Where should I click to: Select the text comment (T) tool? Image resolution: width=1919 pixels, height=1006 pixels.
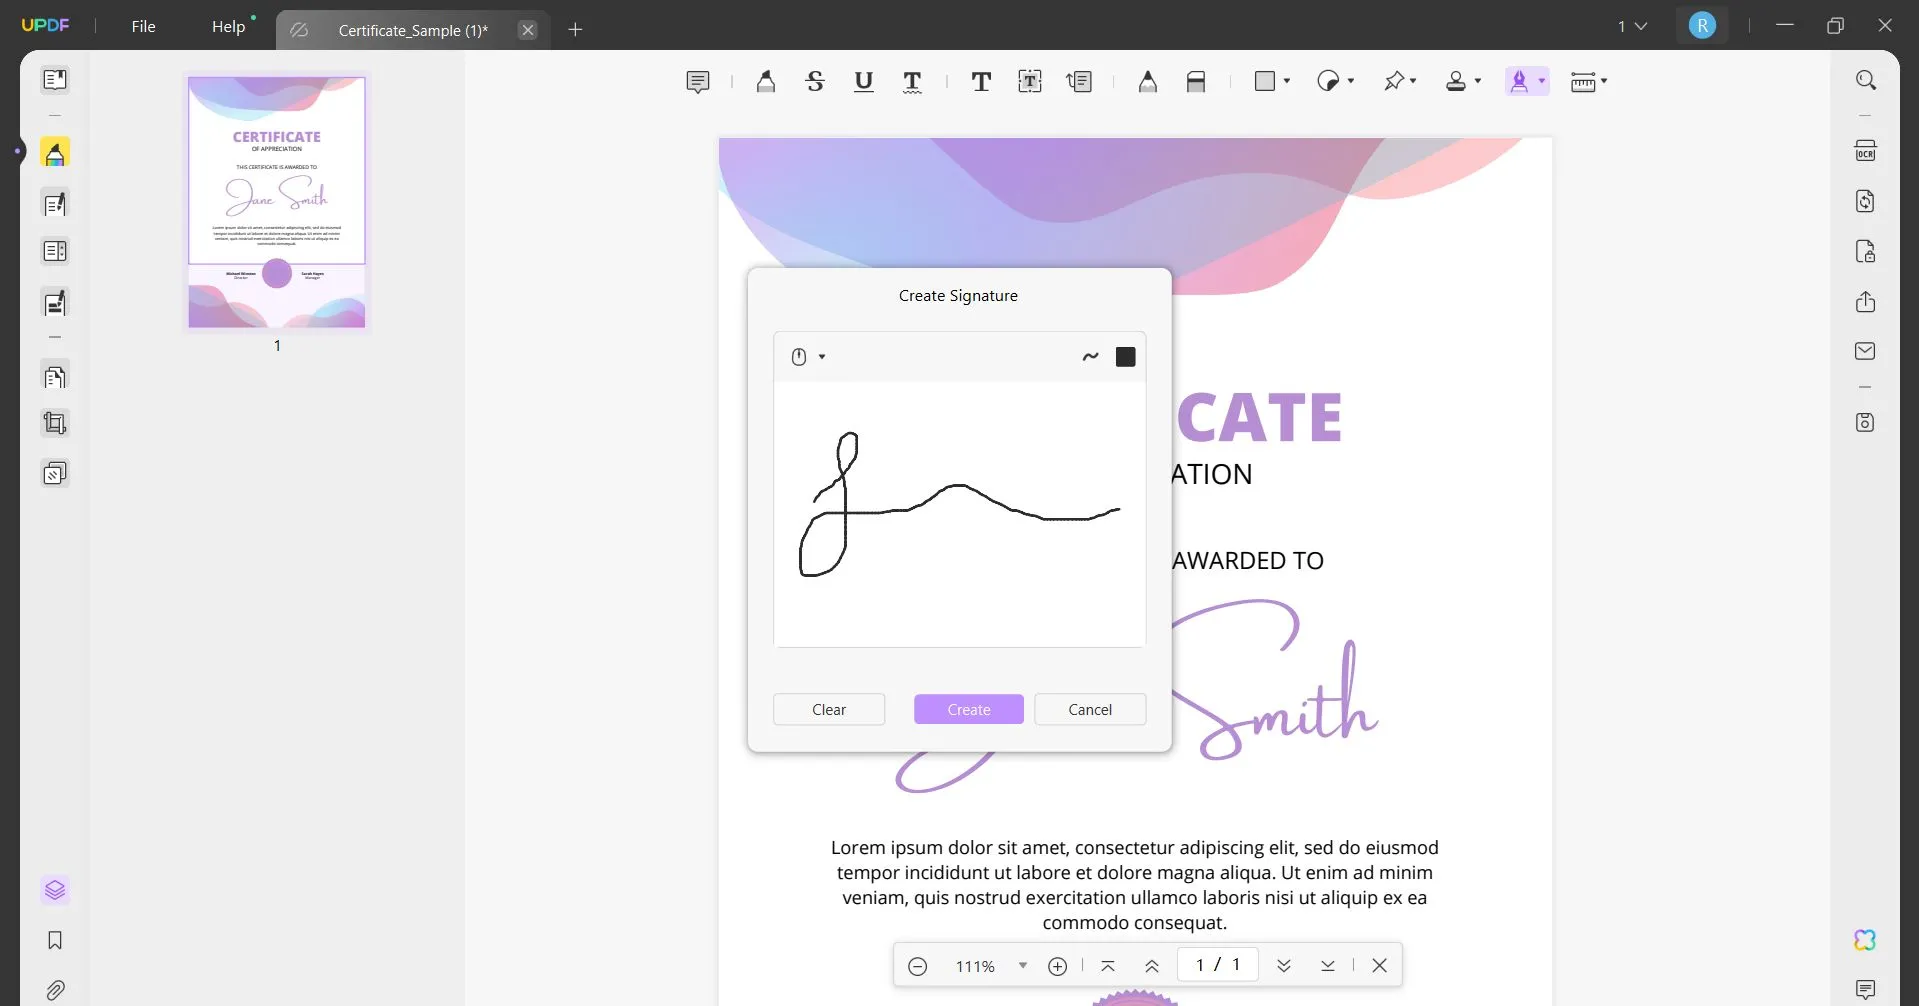(x=981, y=82)
